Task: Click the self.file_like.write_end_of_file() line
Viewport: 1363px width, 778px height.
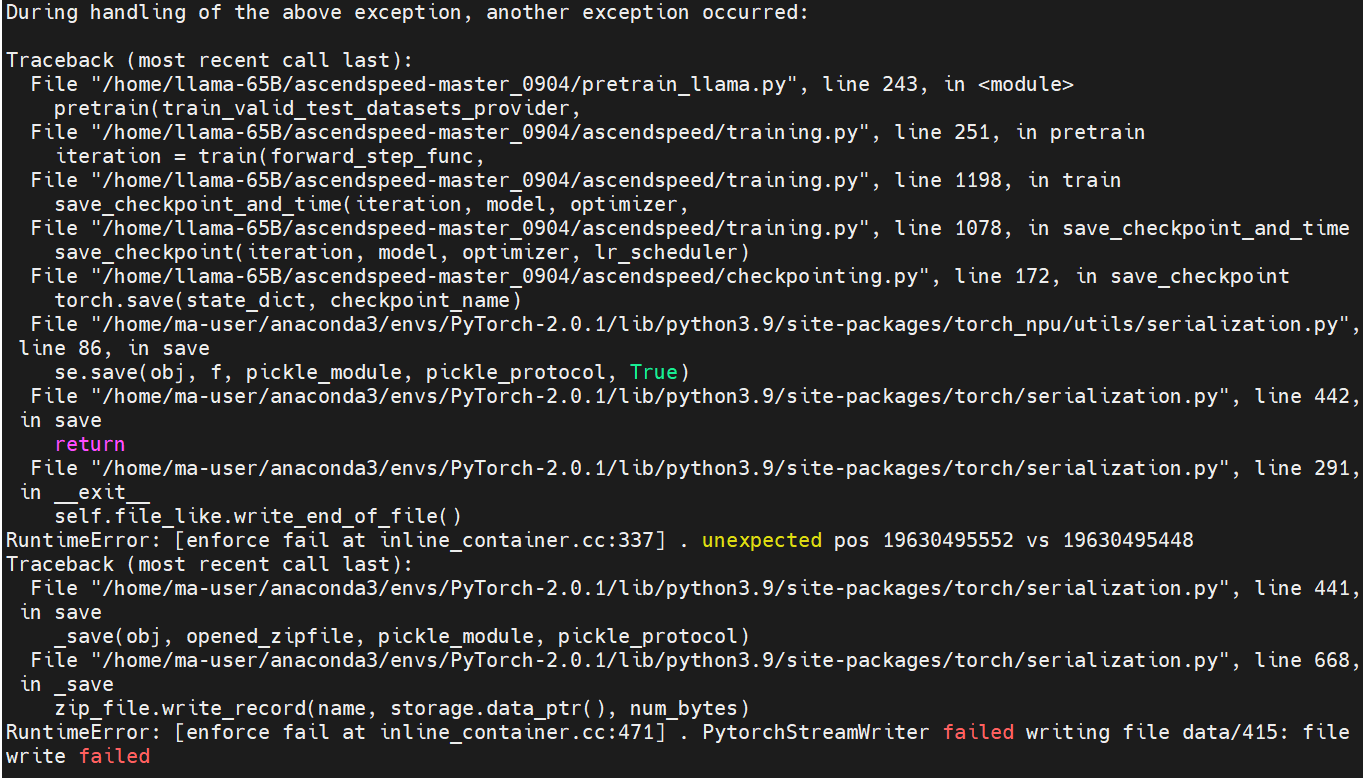Action: coord(258,517)
